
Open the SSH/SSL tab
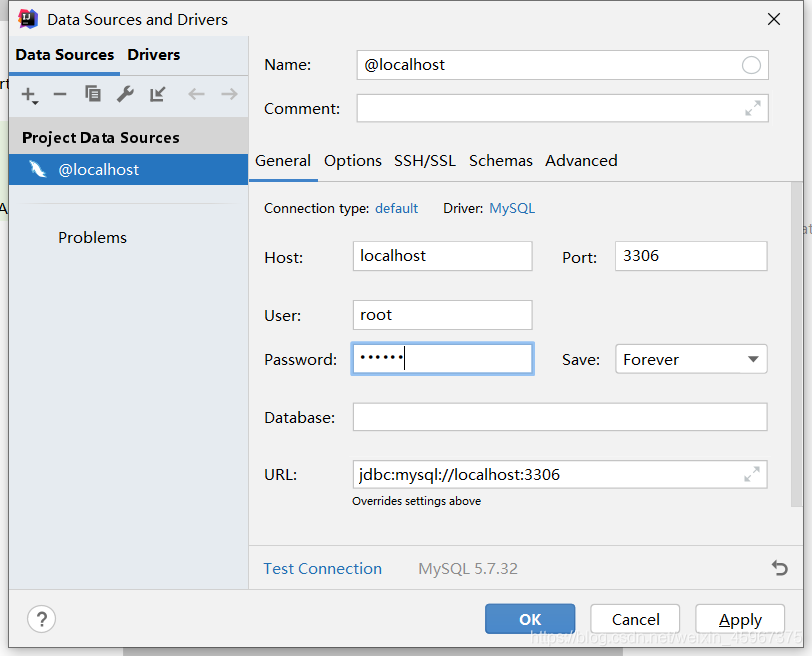424,160
